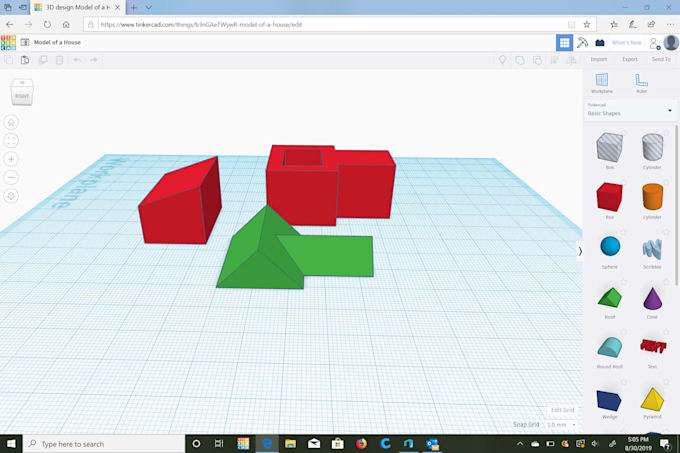Screen dimensions: 680x453
Task: Click the Send To button
Action: tap(661, 59)
